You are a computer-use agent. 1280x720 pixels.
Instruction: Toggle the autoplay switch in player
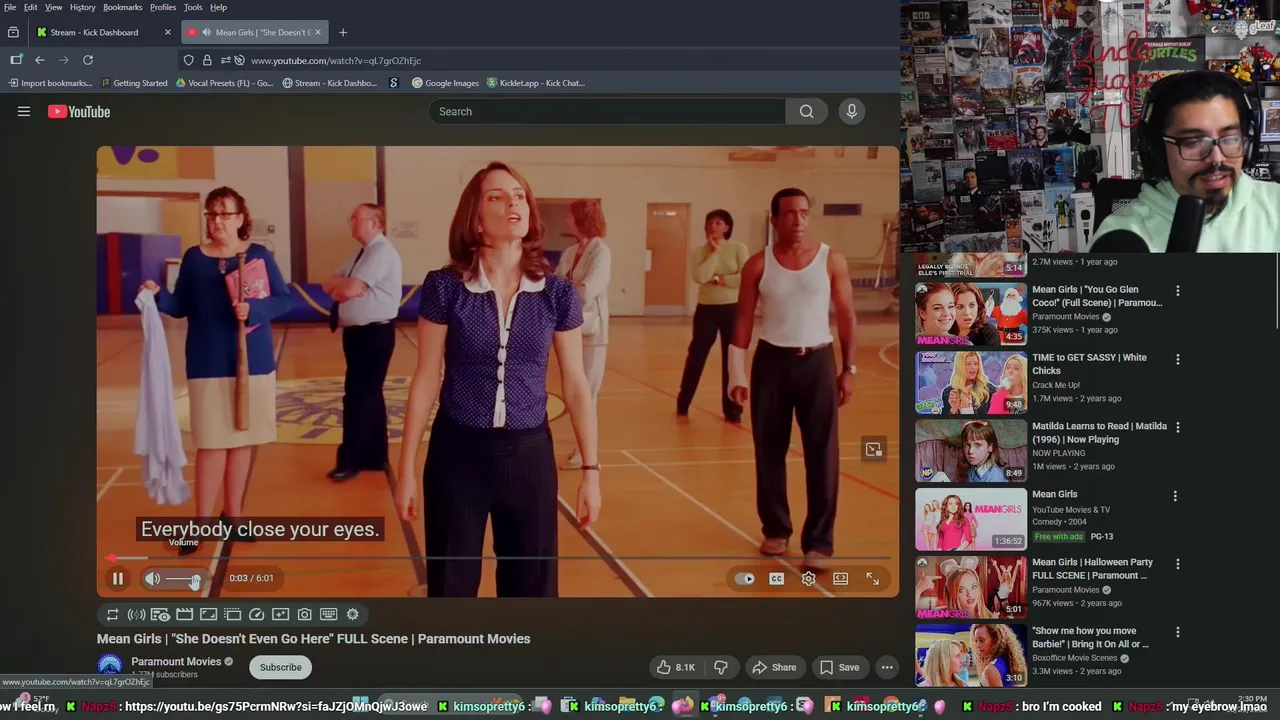[744, 578]
